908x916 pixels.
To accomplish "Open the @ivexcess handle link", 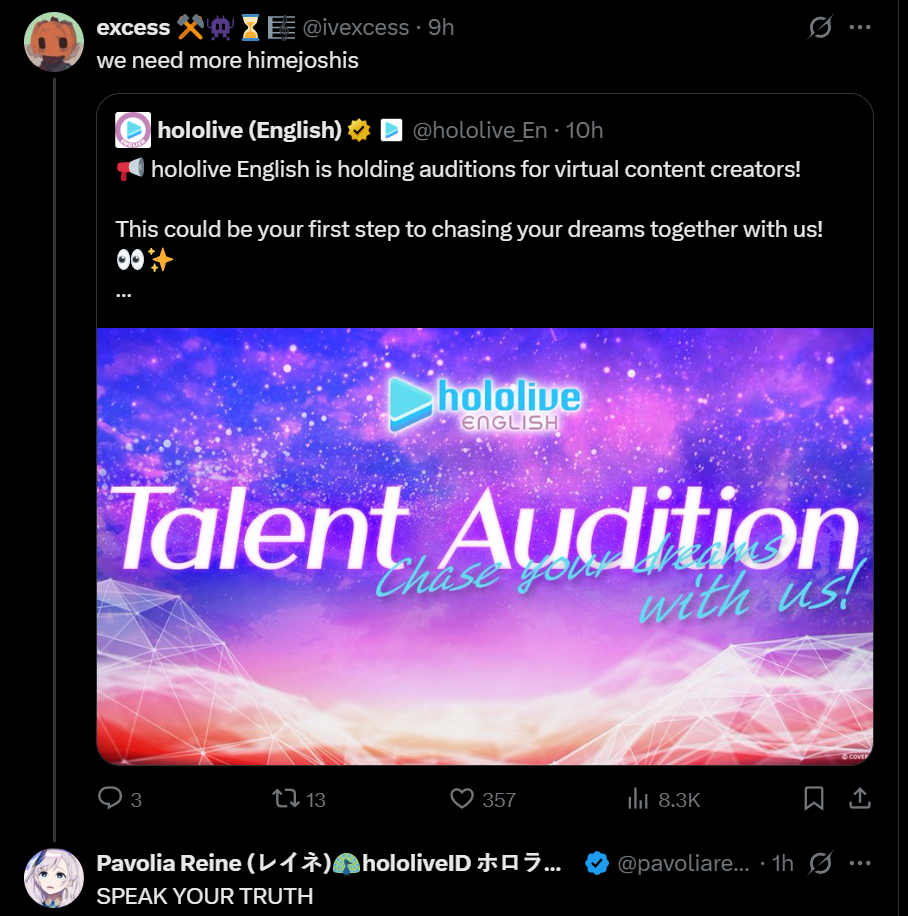I will pyautogui.click(x=355, y=28).
